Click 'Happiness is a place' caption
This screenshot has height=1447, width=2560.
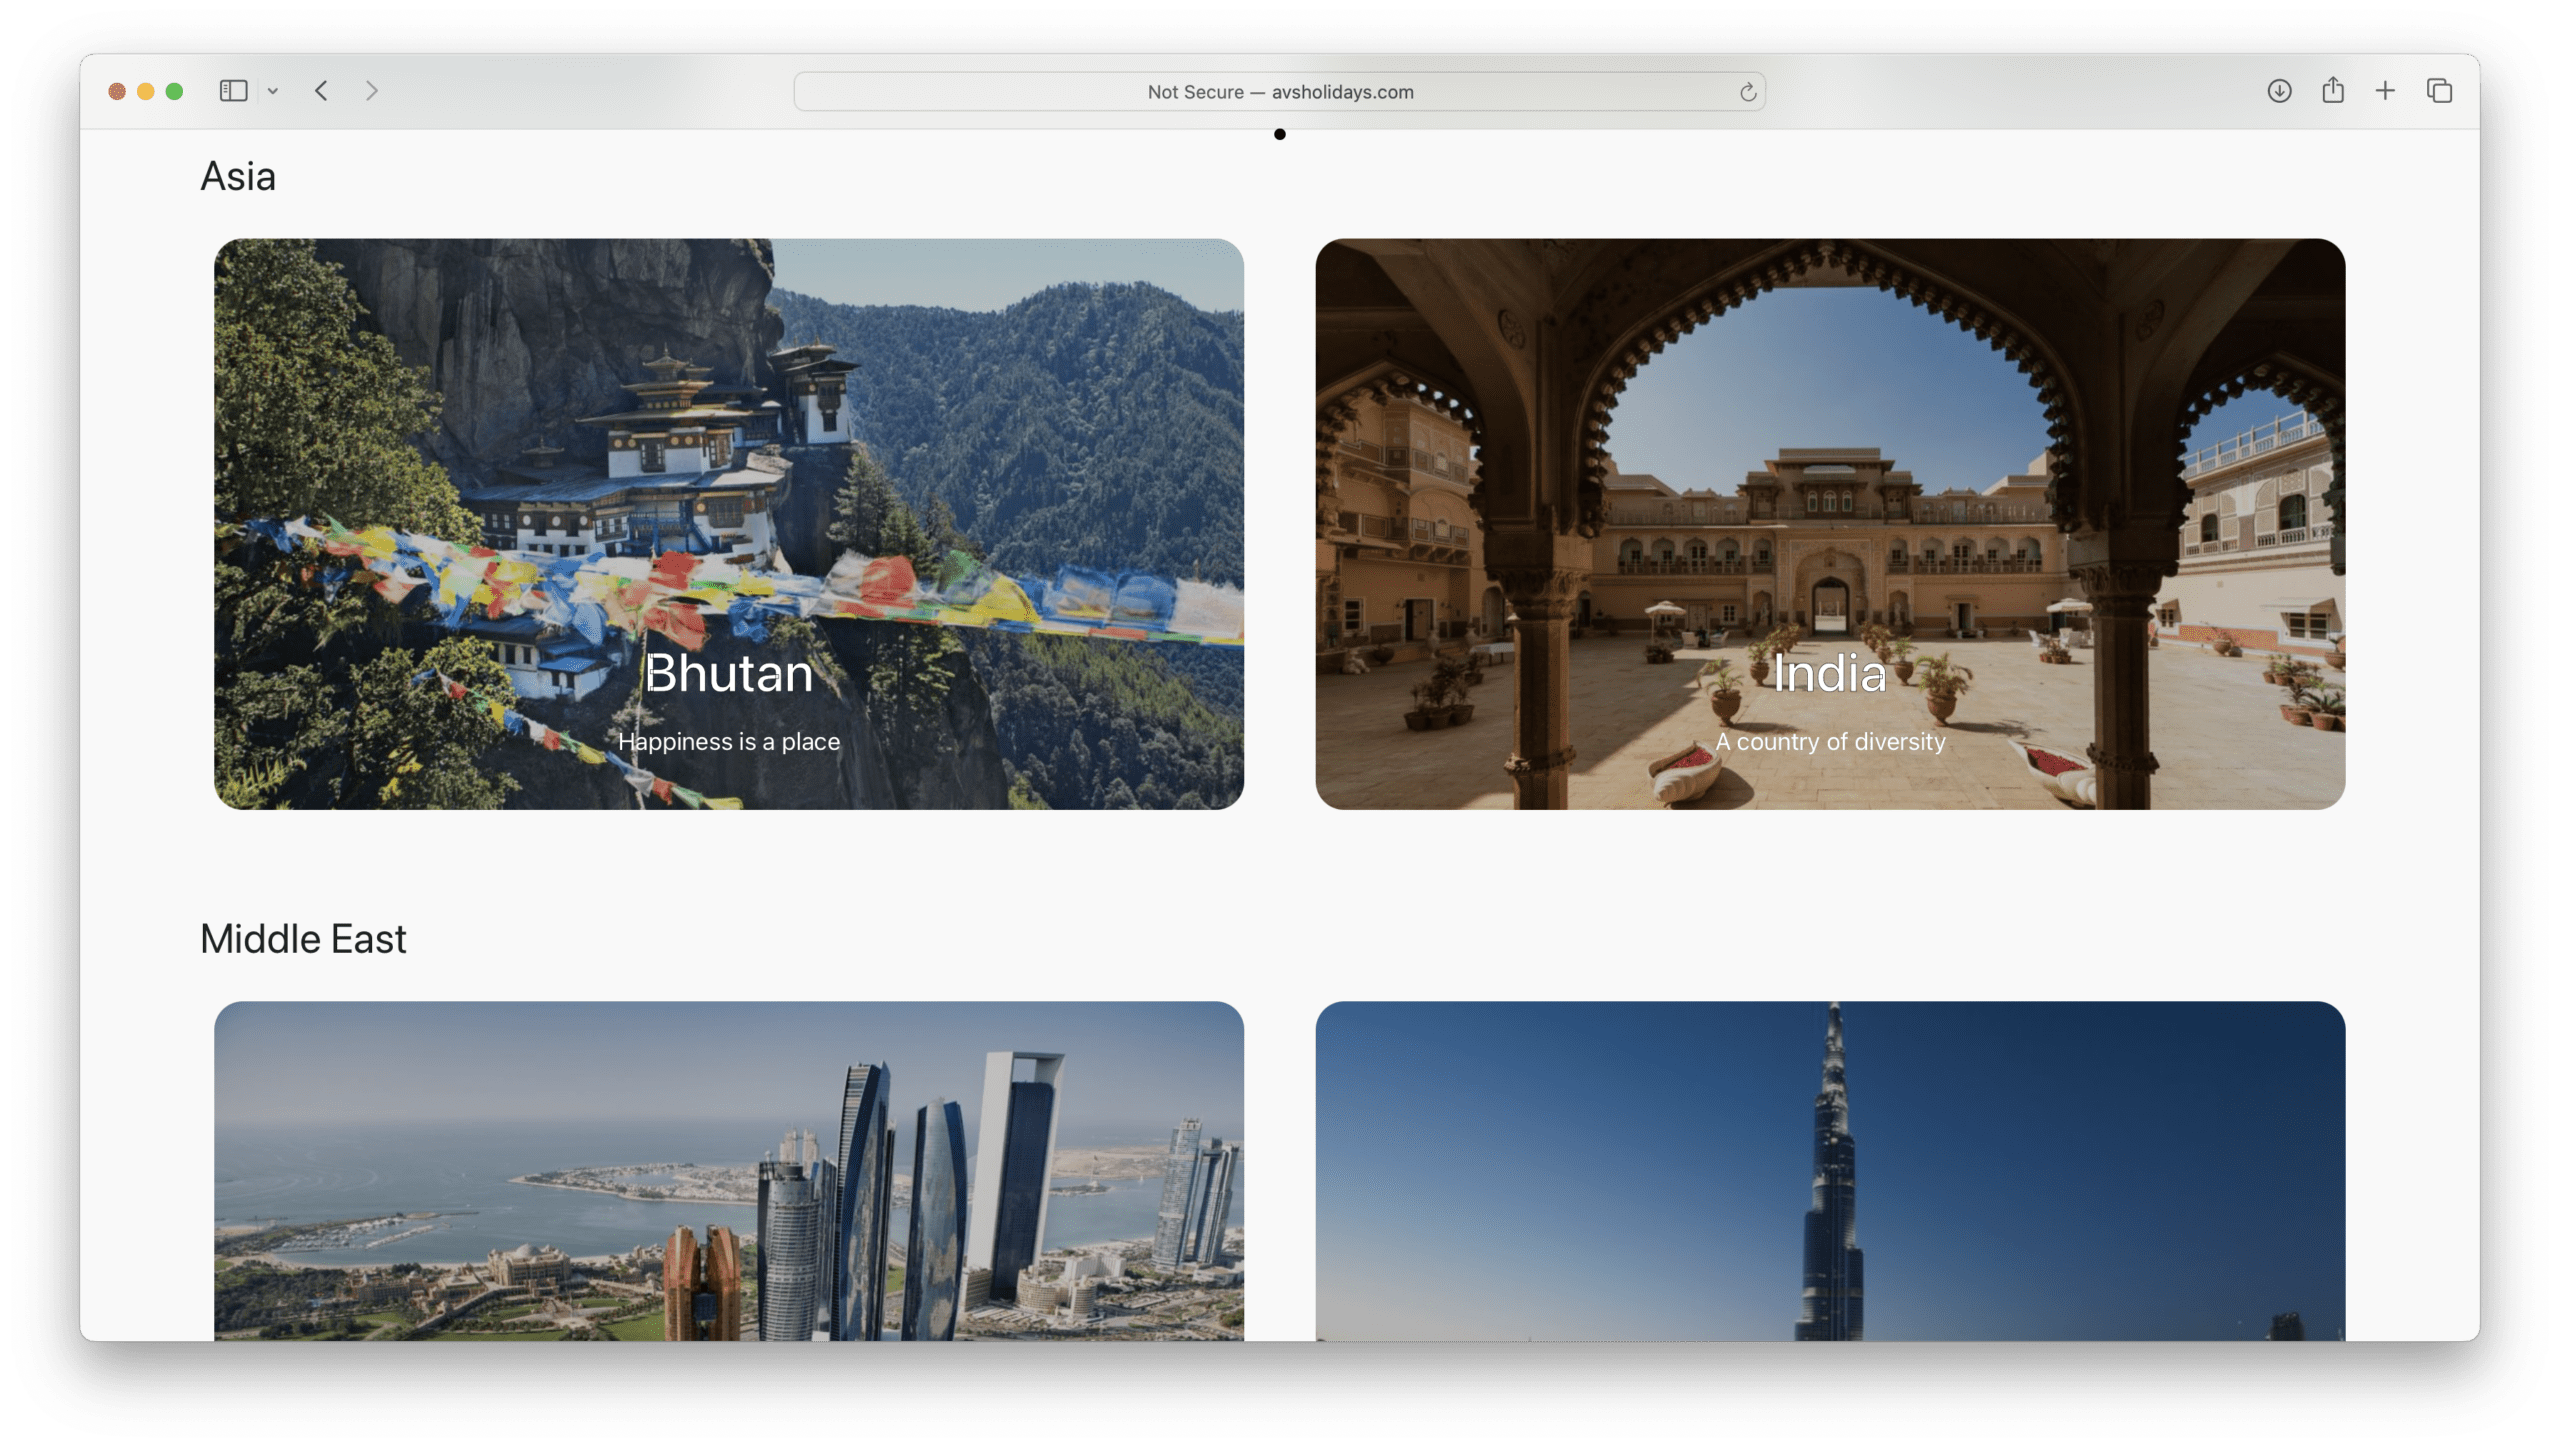[x=728, y=742]
